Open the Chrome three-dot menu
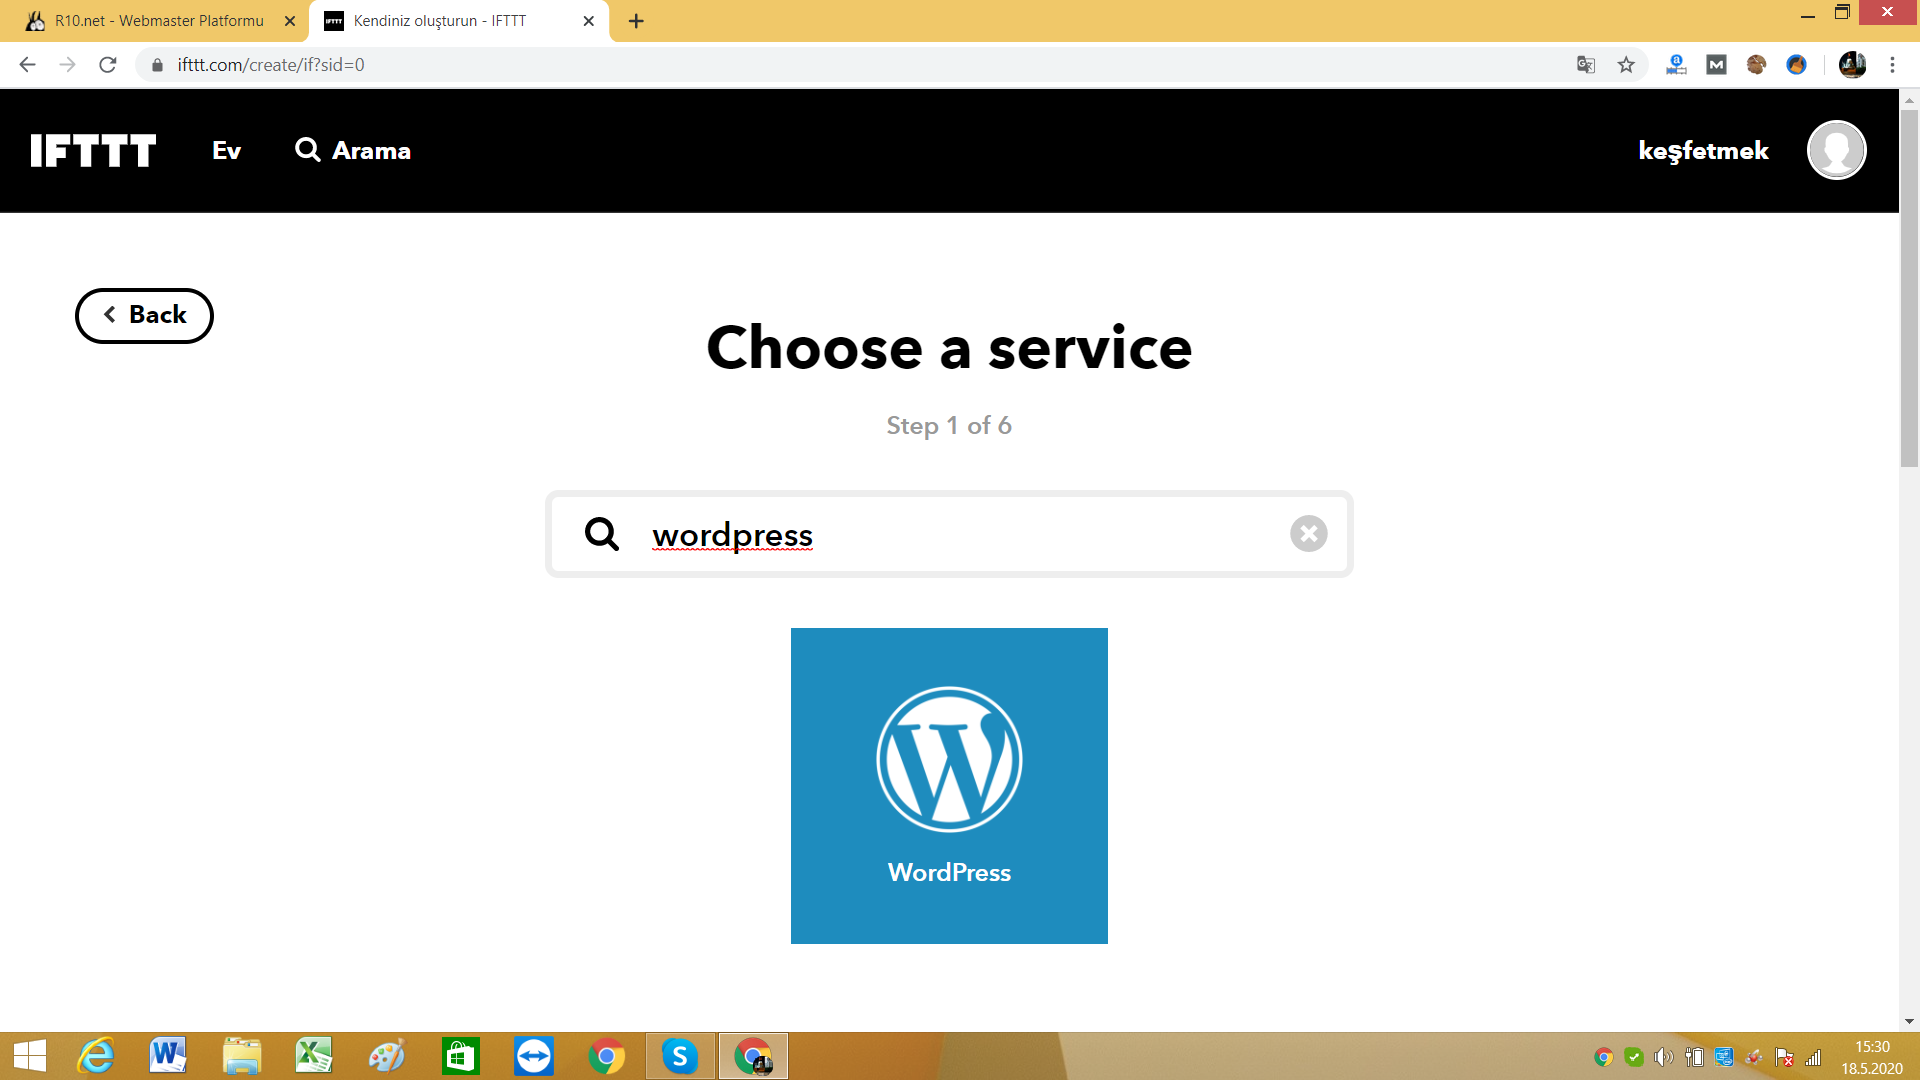The image size is (1920, 1080). click(1892, 65)
